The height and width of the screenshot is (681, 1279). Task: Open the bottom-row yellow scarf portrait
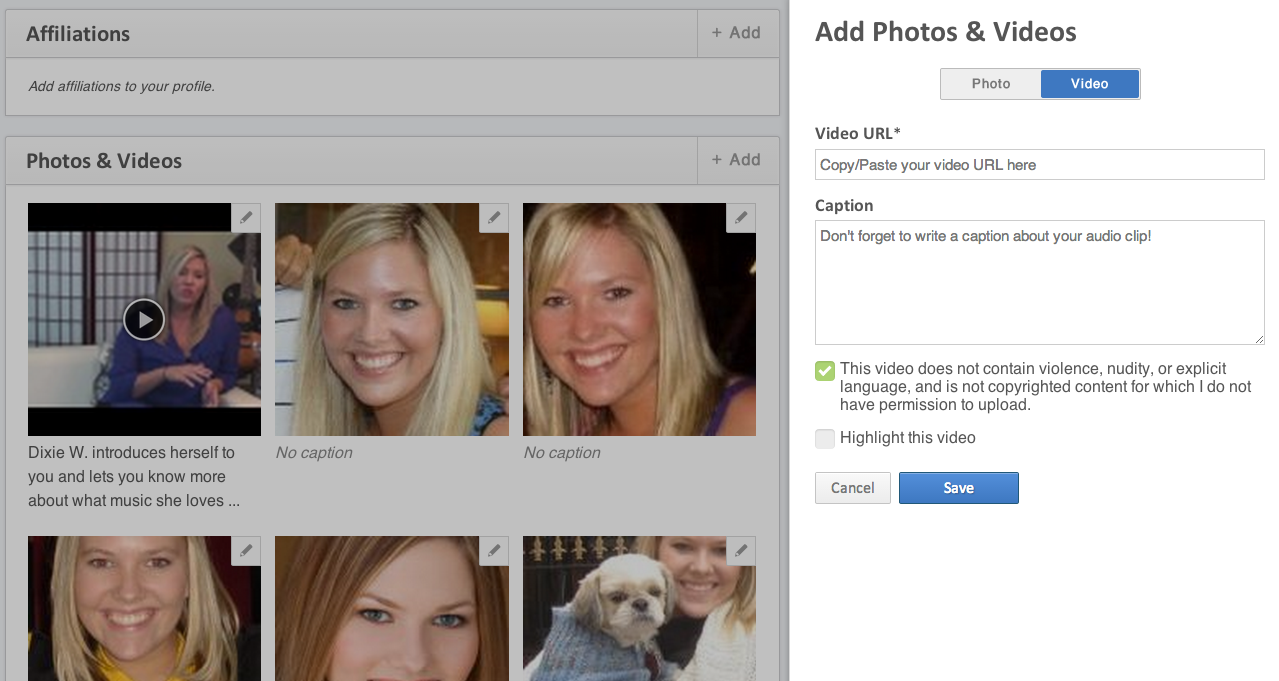144,608
